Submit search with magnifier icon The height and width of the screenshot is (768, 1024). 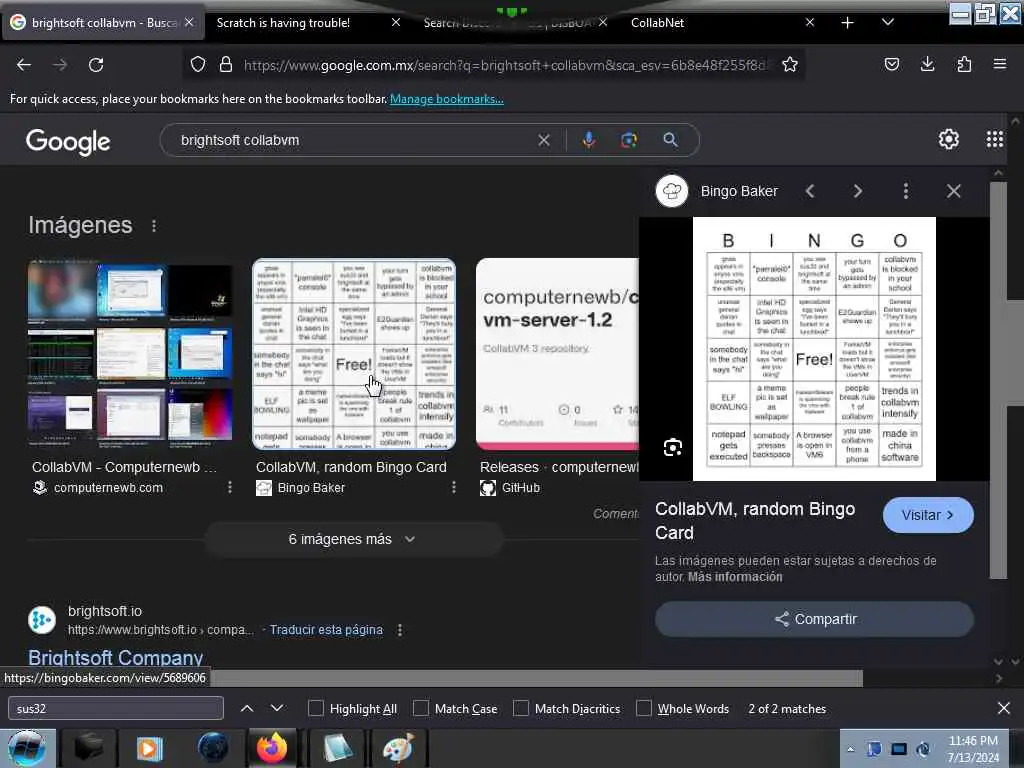670,140
